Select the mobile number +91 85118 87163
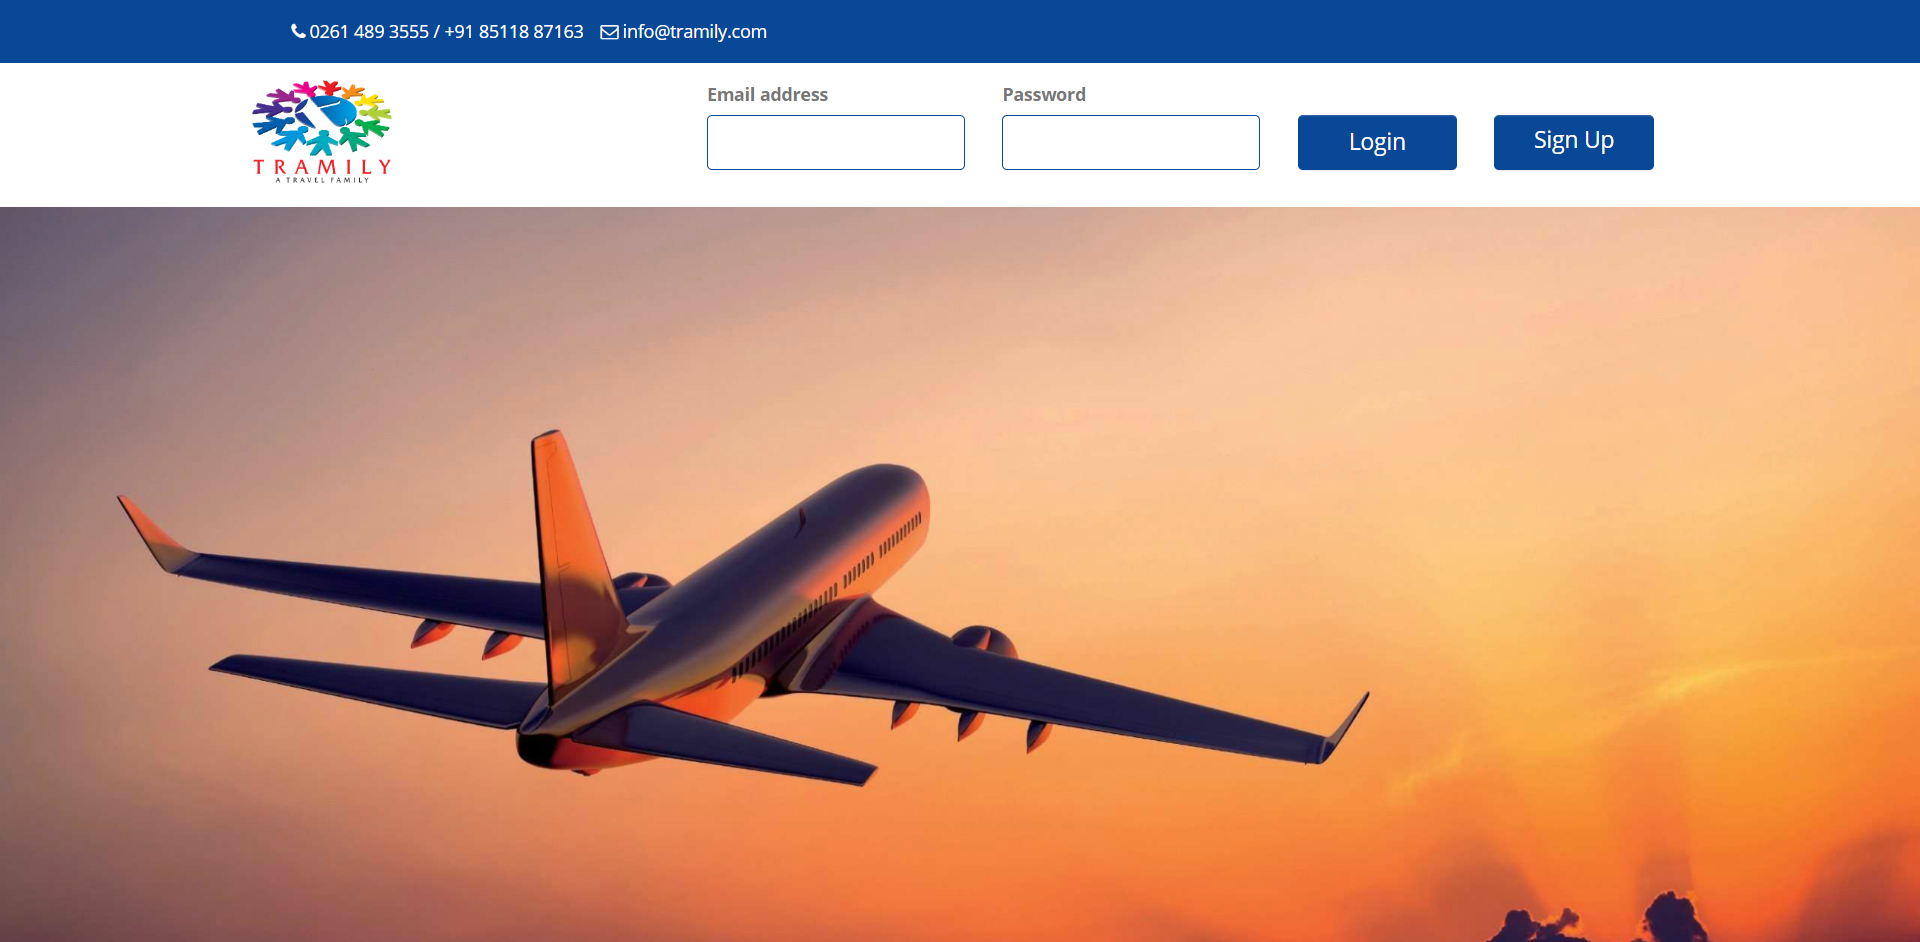1920x942 pixels. (514, 31)
